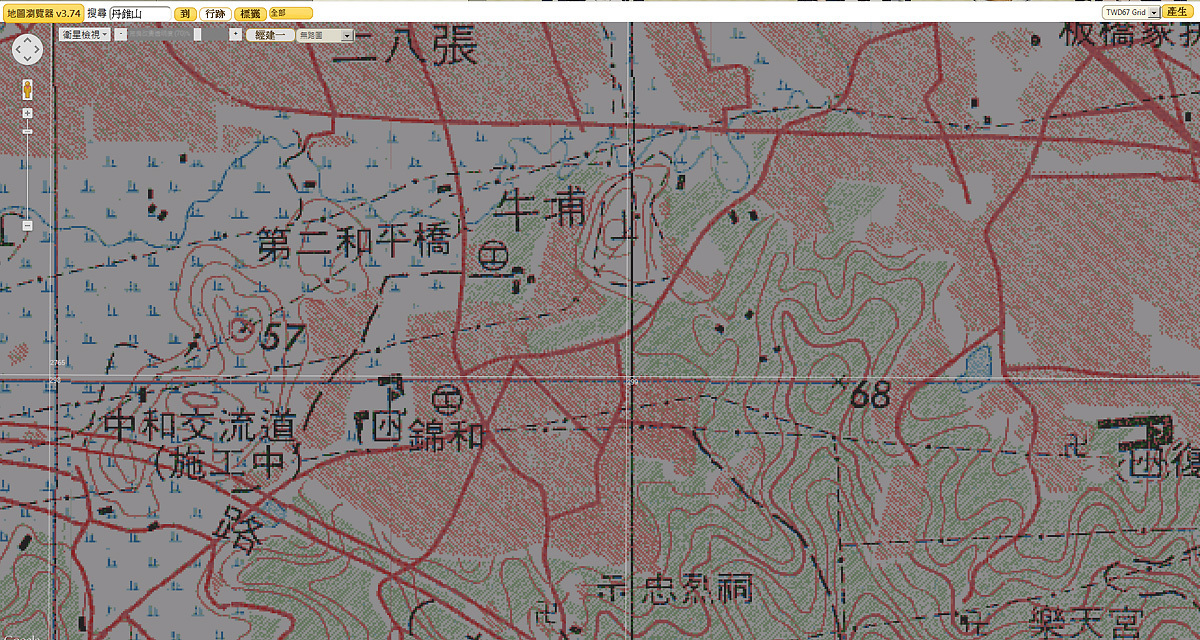Click the 標籤 label button
The height and width of the screenshot is (640, 1200).
click(250, 14)
